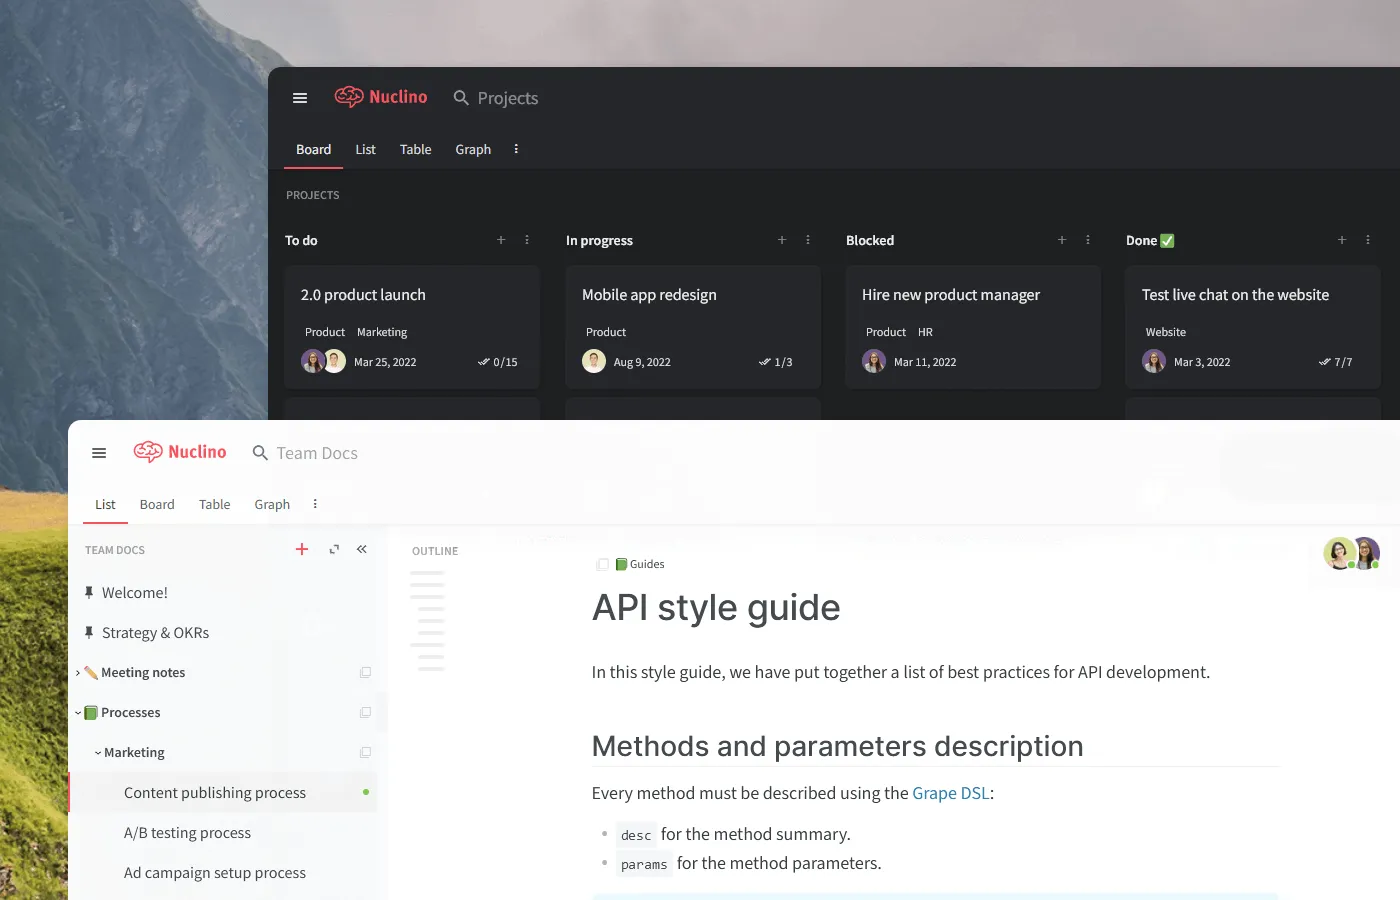Open more view options in Team Docs tabs
This screenshot has width=1400, height=900.
click(315, 504)
